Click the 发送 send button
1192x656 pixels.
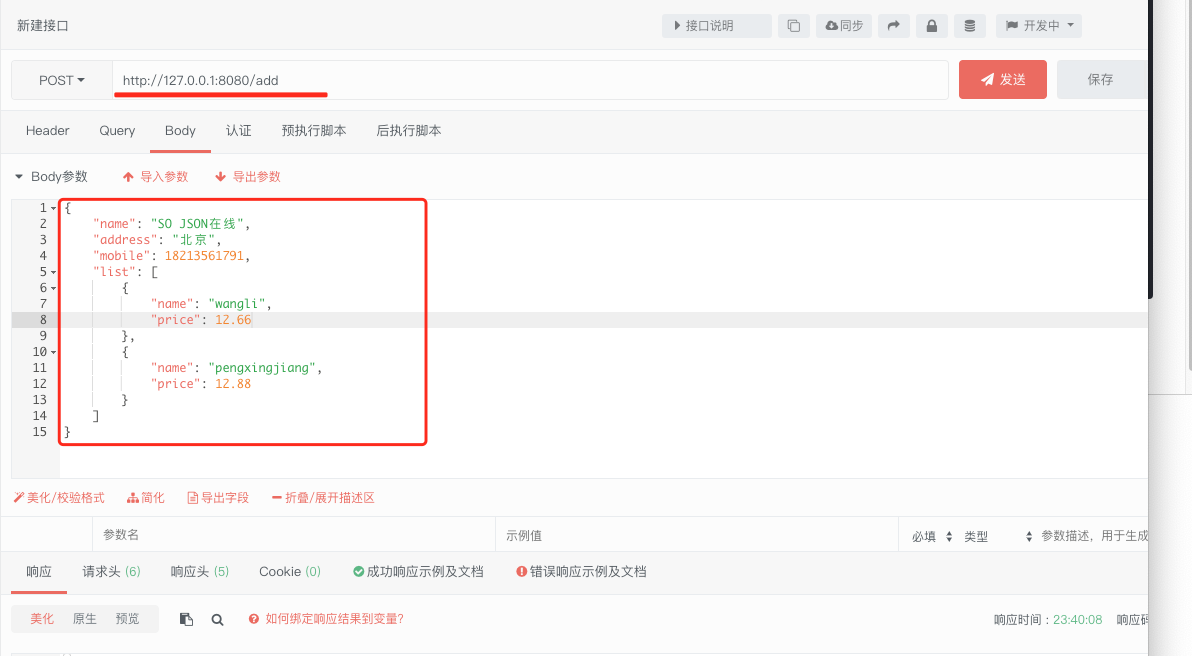pos(1002,80)
